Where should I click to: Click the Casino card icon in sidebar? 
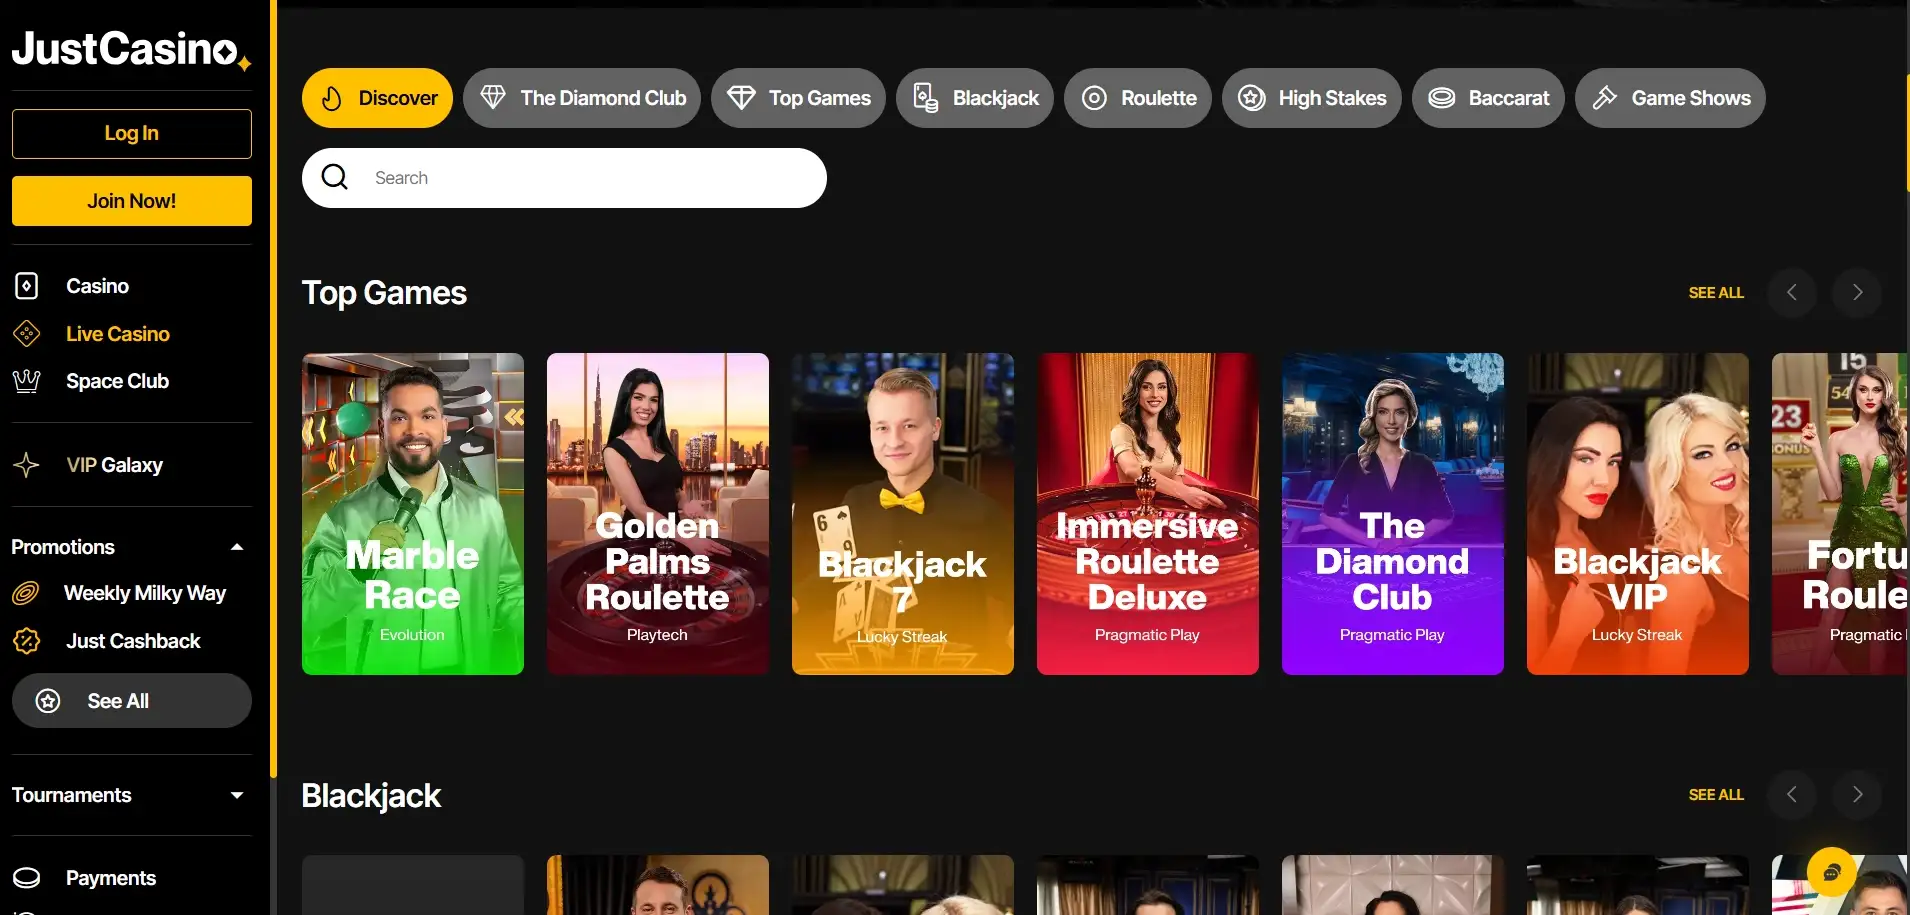[27, 286]
